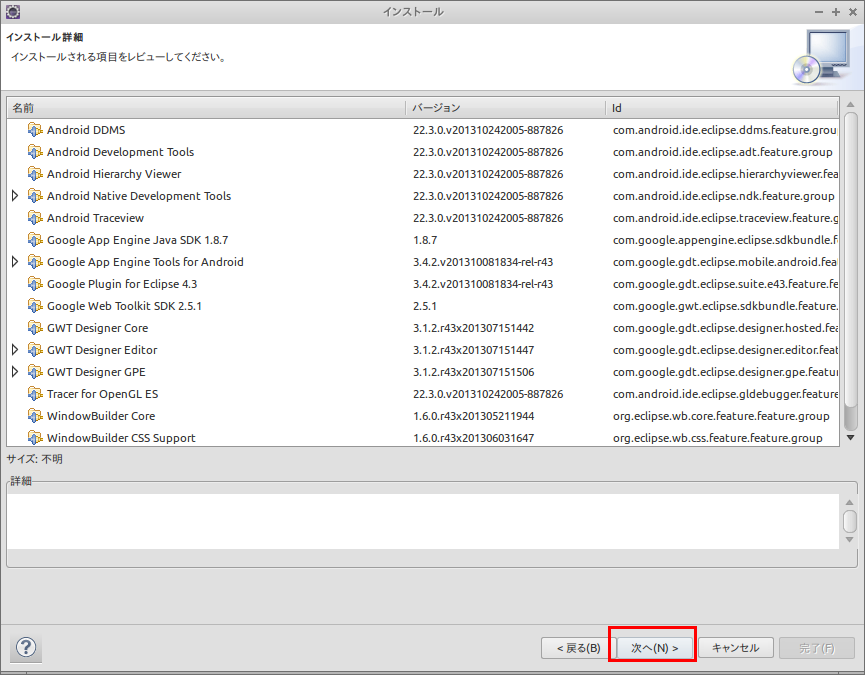Click version 3.1.2.r43x201307151506 cell
This screenshot has height=675, width=865.
coord(473,372)
